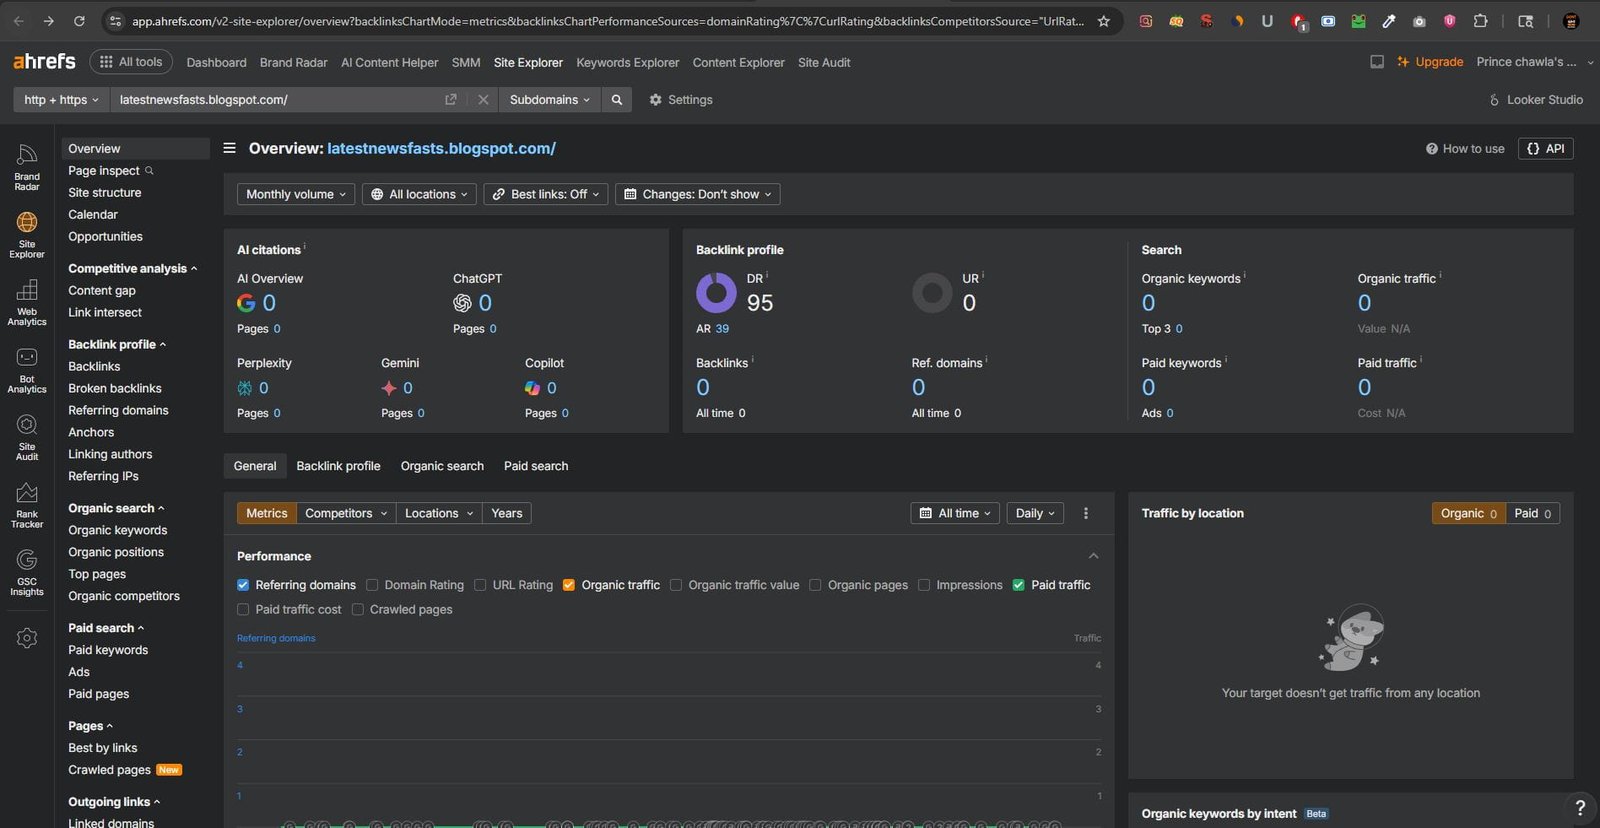Enable the Organic pages checkbox

(x=815, y=585)
